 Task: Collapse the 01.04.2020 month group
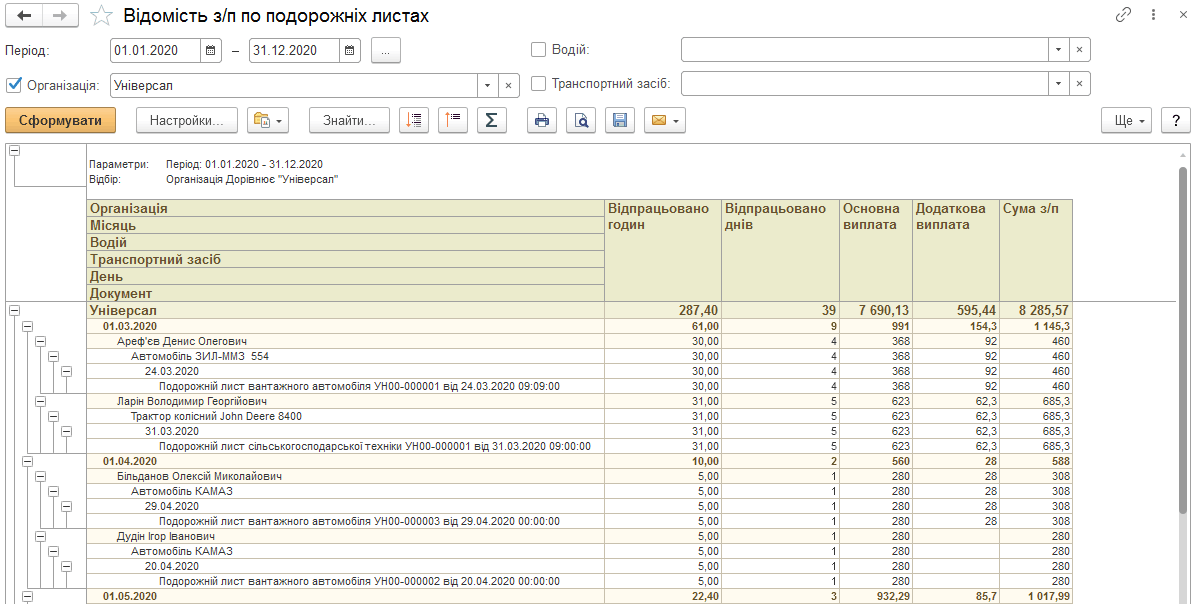(27, 461)
